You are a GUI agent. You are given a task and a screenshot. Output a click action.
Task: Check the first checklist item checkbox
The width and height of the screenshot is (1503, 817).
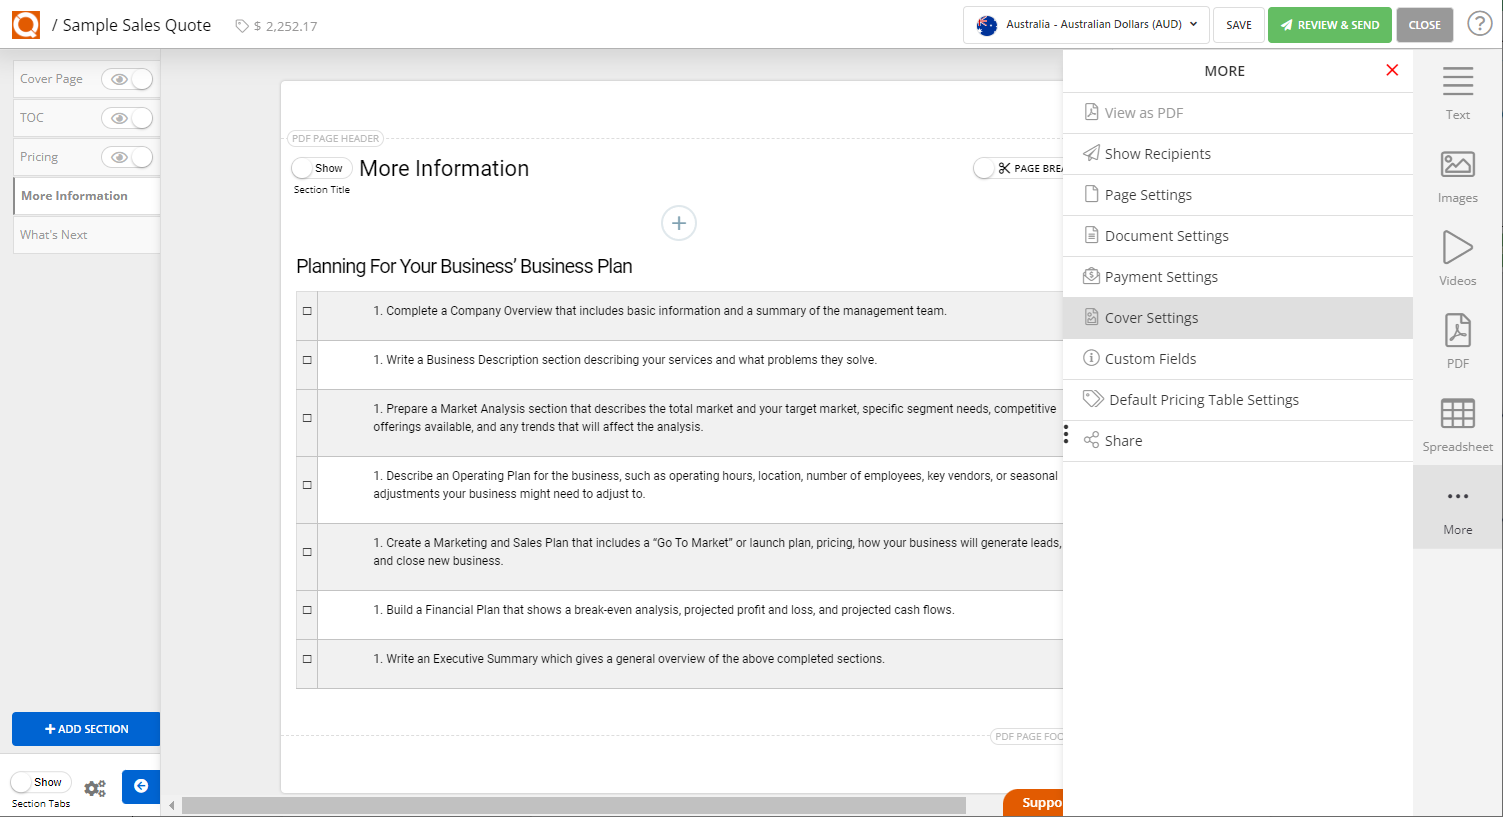pos(306,312)
